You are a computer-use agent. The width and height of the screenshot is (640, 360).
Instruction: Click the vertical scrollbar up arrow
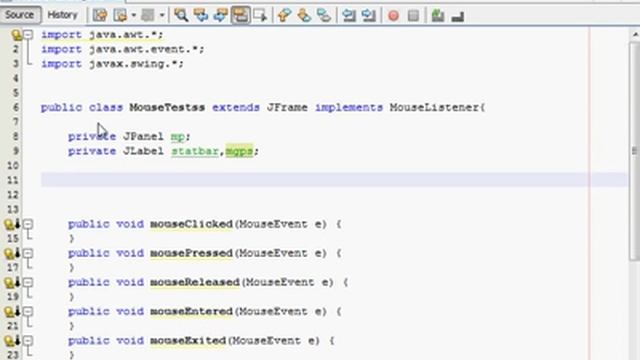[x=635, y=35]
